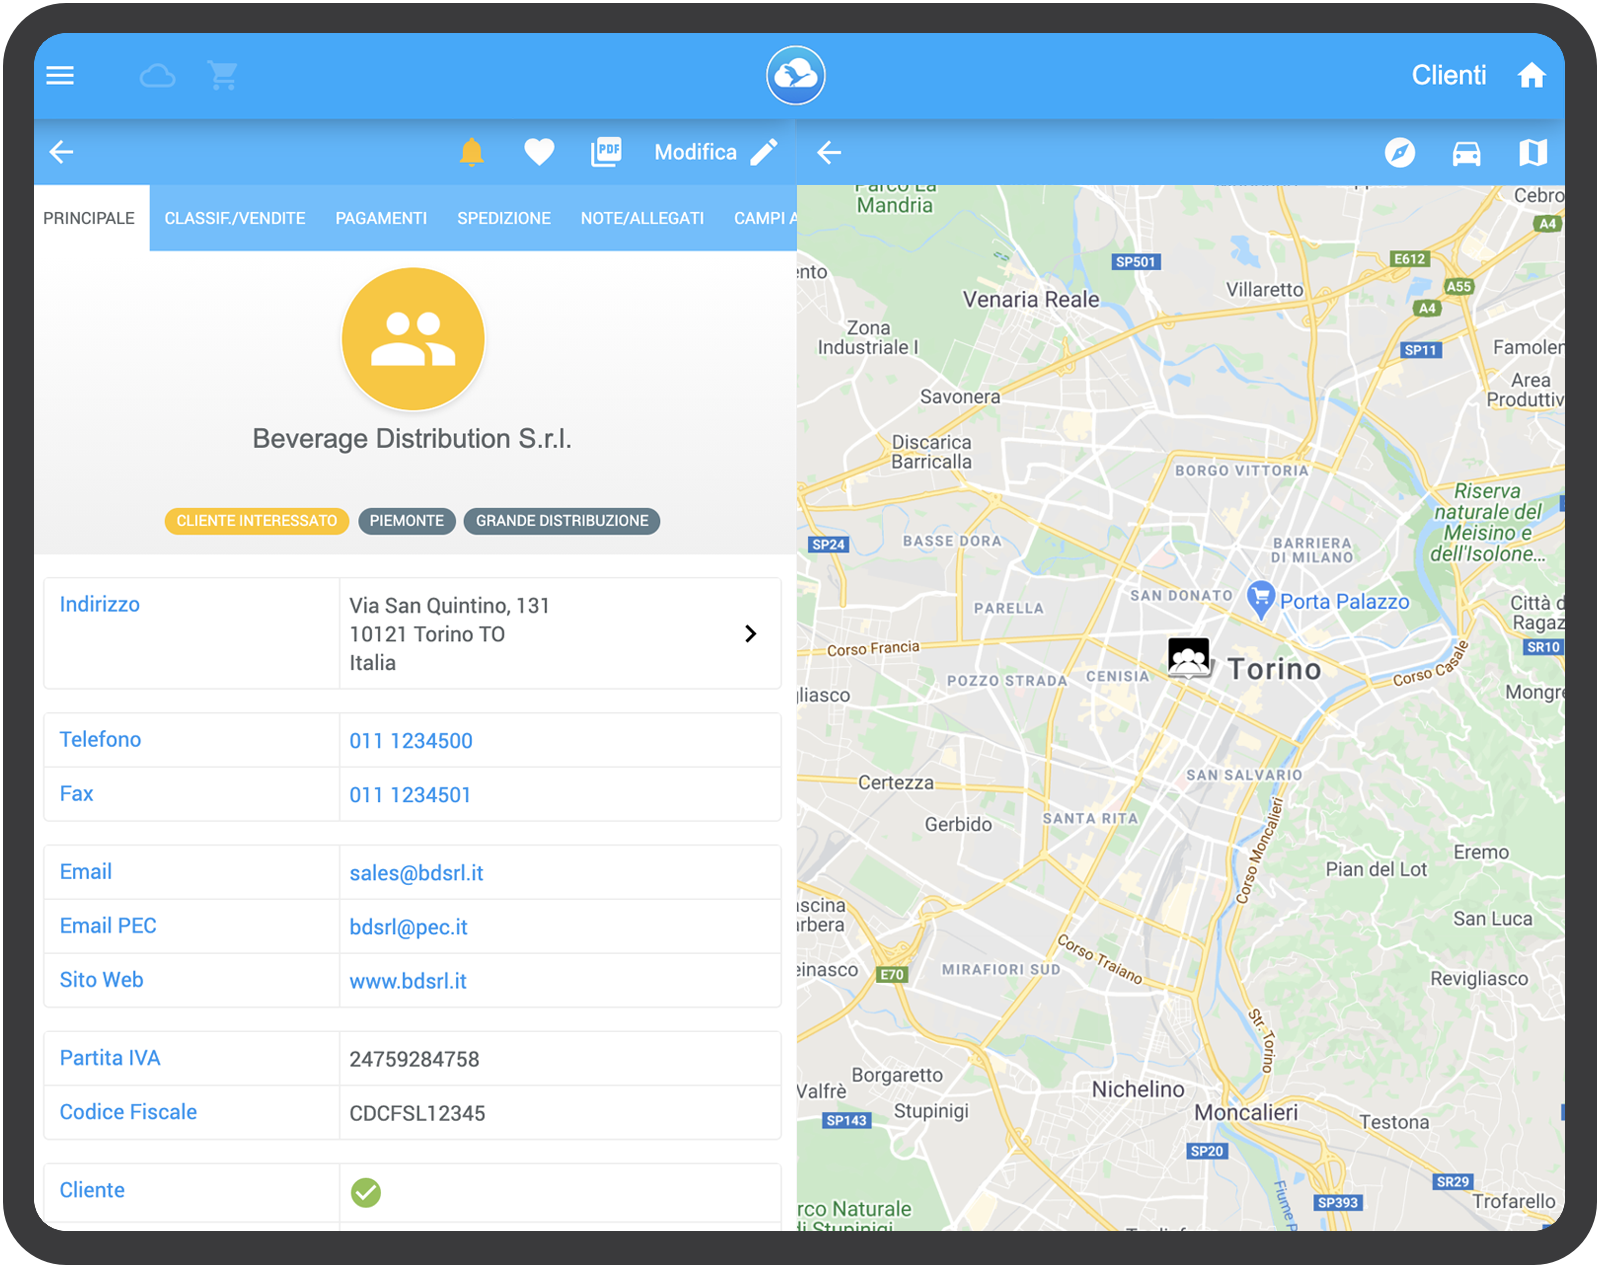The image size is (1600, 1268).
Task: Click the cloud sync icon
Action: pyautogui.click(x=157, y=76)
